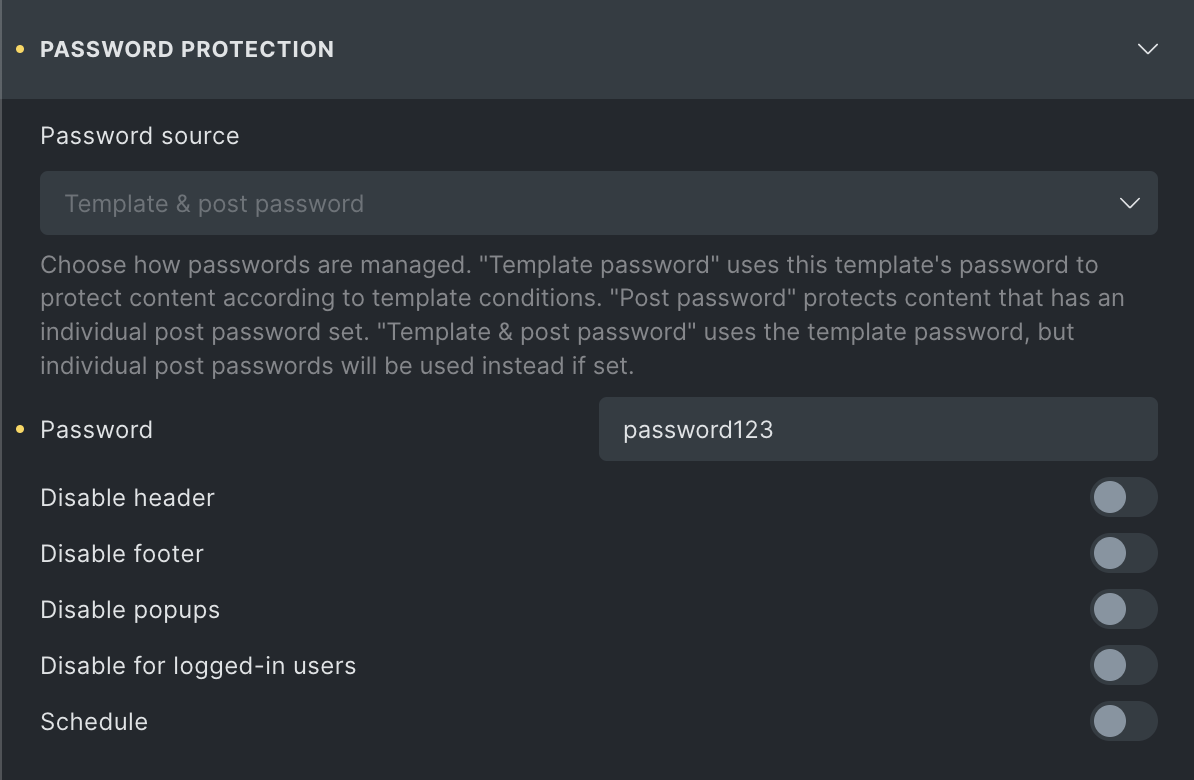Collapse the Password Protection section chevron
Viewport: 1194px width, 780px height.
click(1147, 49)
